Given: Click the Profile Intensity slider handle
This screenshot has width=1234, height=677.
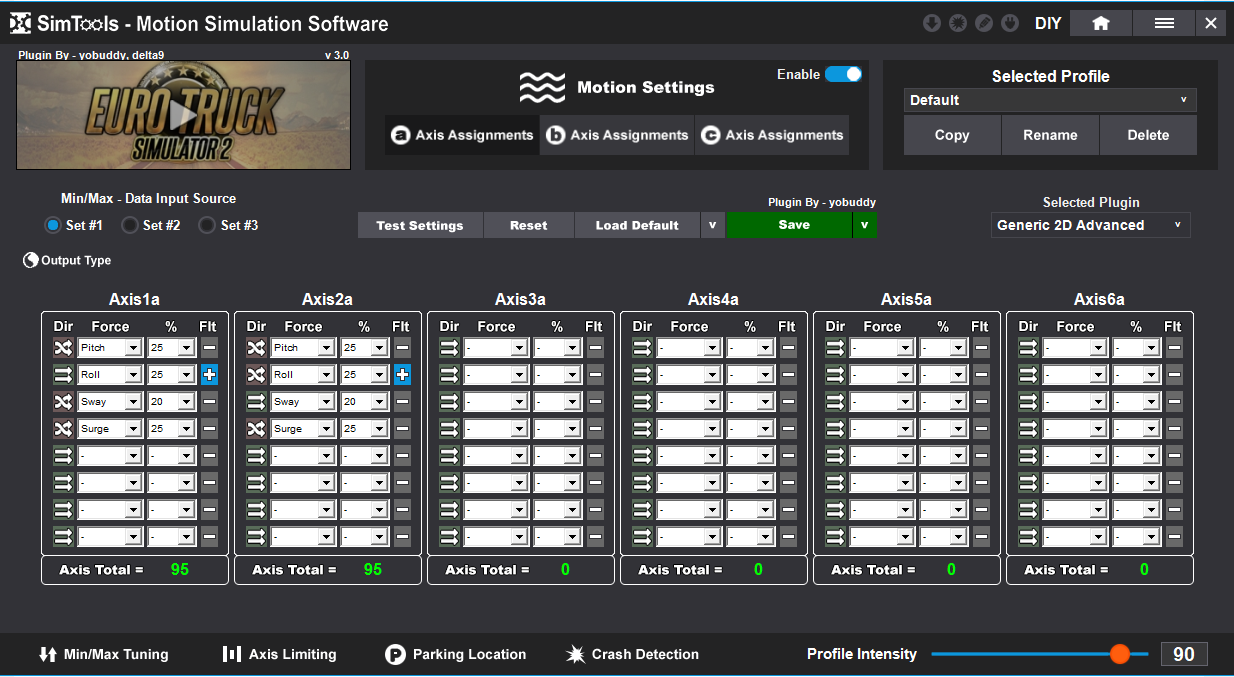Looking at the screenshot, I should click(x=1119, y=654).
